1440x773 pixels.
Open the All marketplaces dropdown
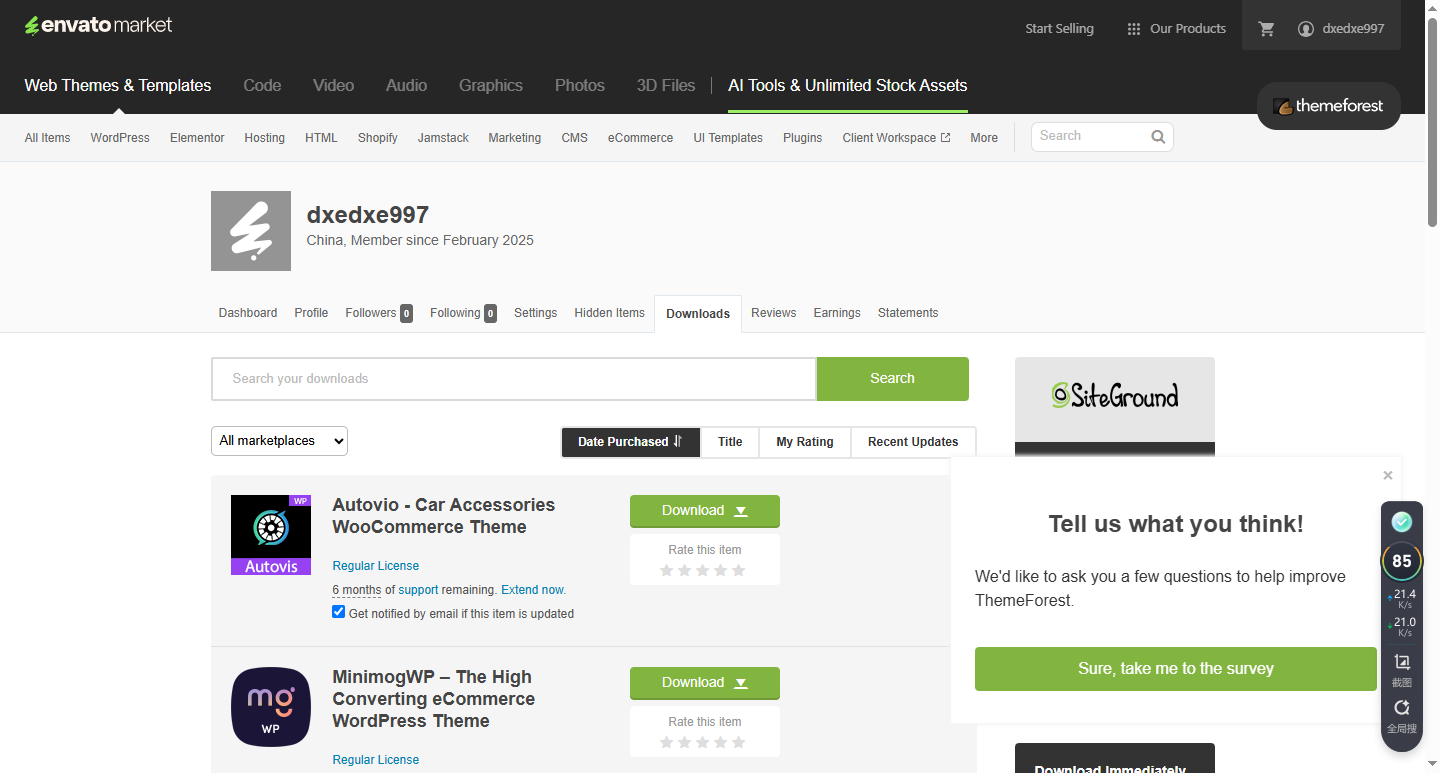tap(280, 441)
